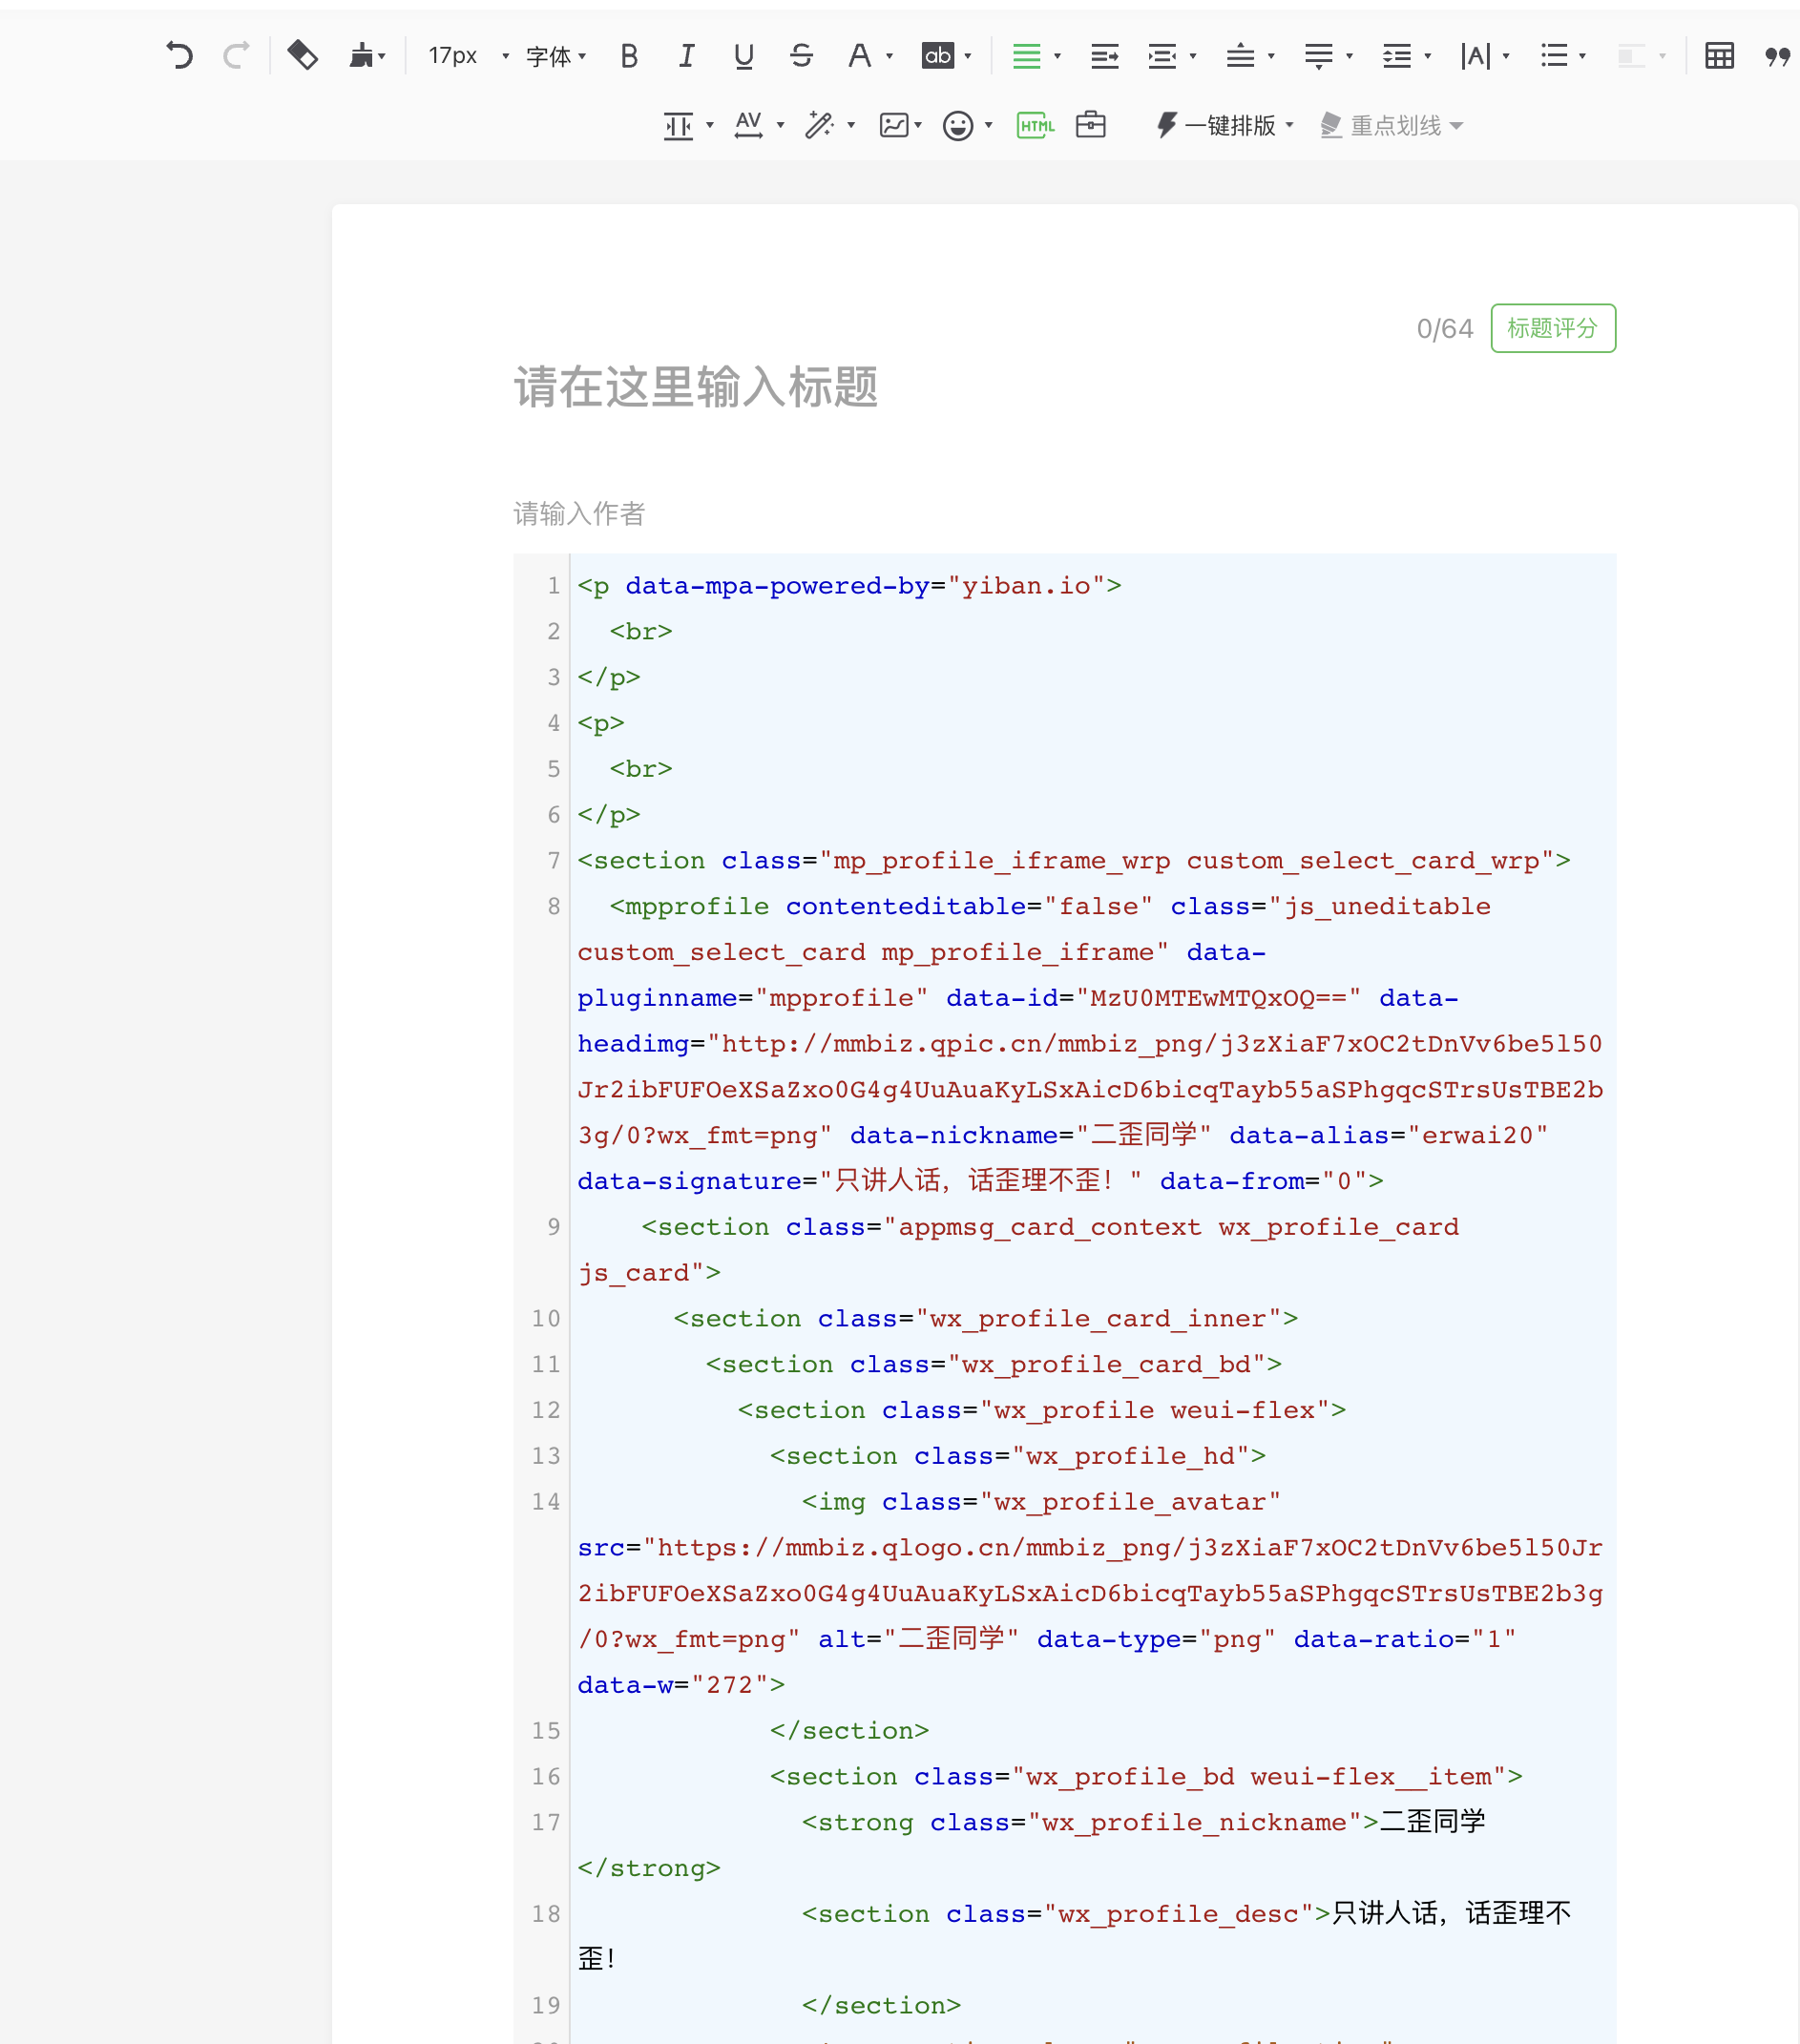Click the HTML source code icon
This screenshot has width=1800, height=2044.
[1035, 125]
